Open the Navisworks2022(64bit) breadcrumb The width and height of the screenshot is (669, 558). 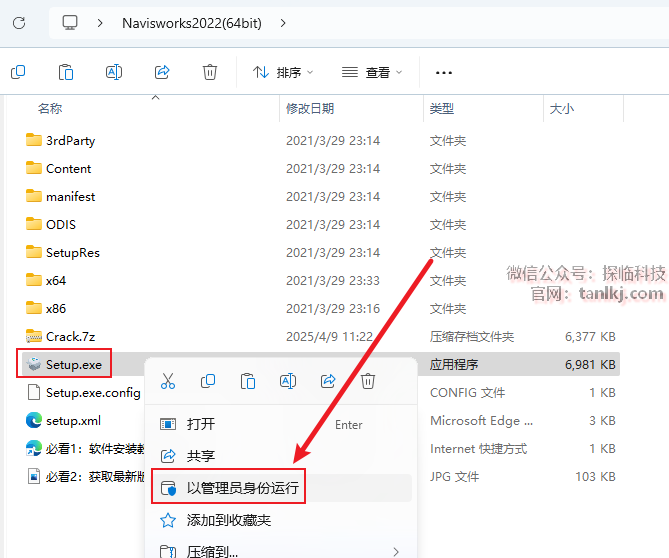coord(192,23)
